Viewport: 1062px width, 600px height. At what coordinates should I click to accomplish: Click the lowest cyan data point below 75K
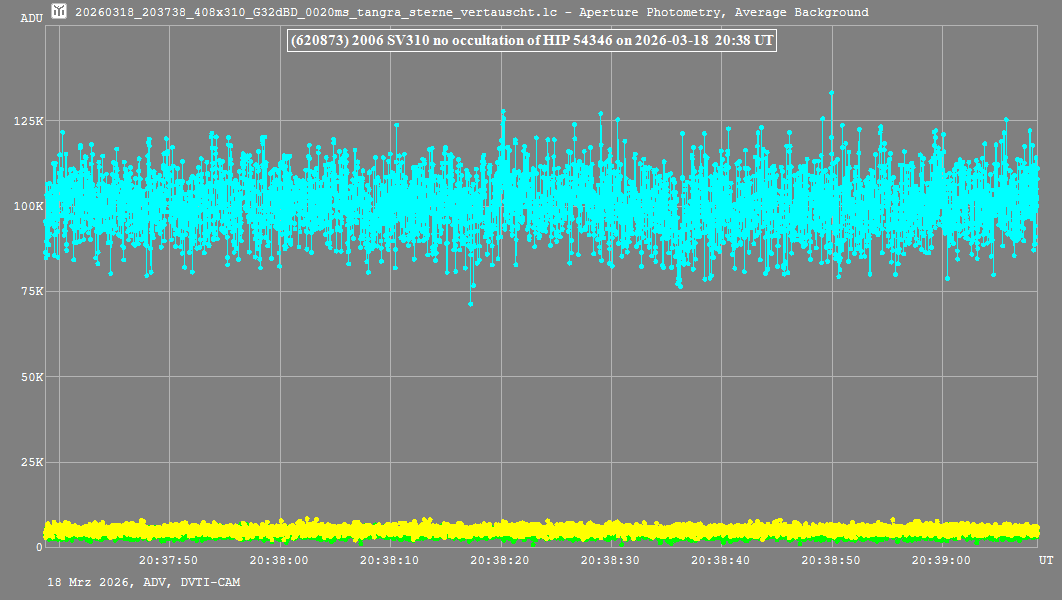click(x=470, y=302)
